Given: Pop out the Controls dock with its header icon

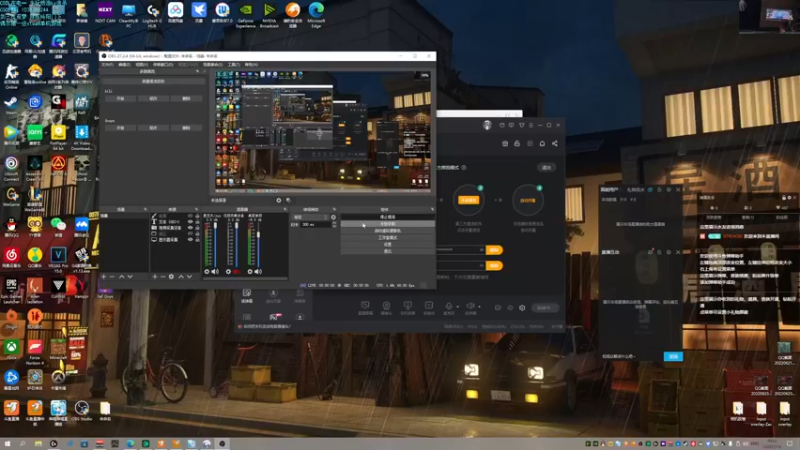Looking at the screenshot, I should tap(432, 209).
